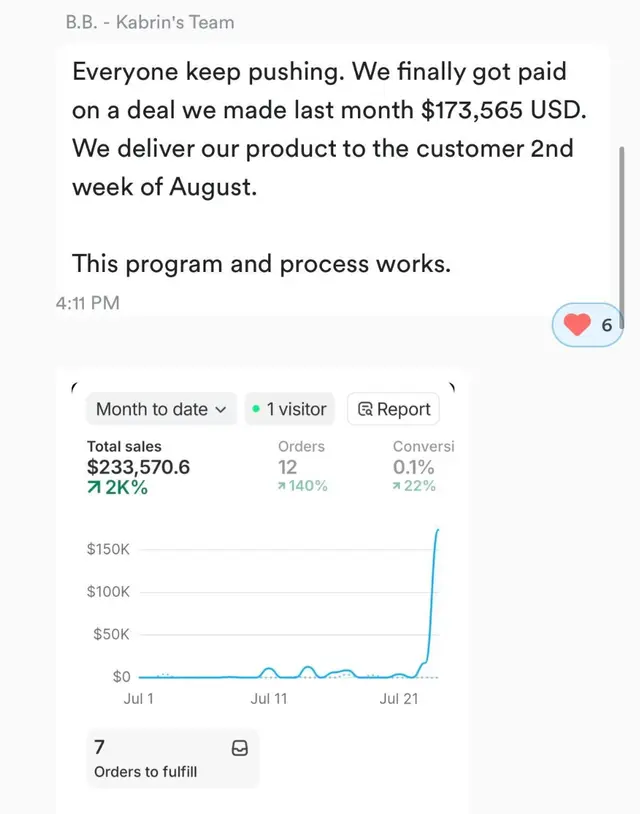Open the Report button
Viewport: 640px width, 814px height.
point(393,409)
